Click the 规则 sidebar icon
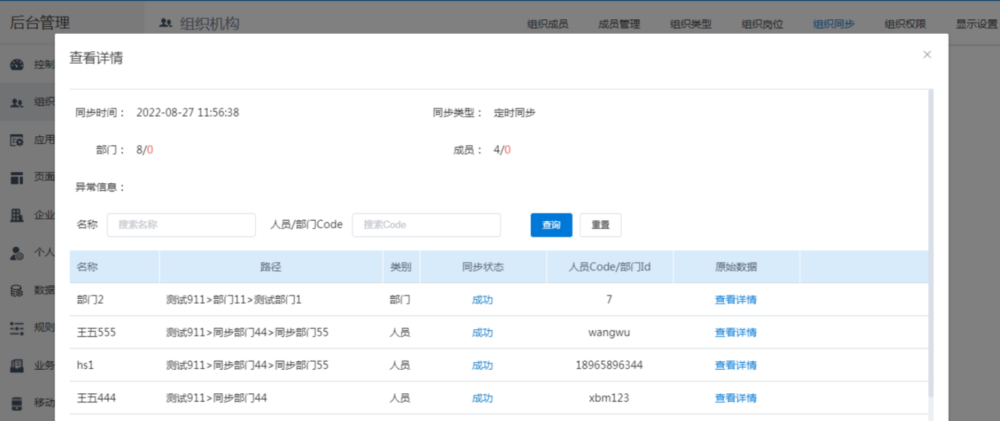Screen dimensions: 1000x421 (17, 328)
